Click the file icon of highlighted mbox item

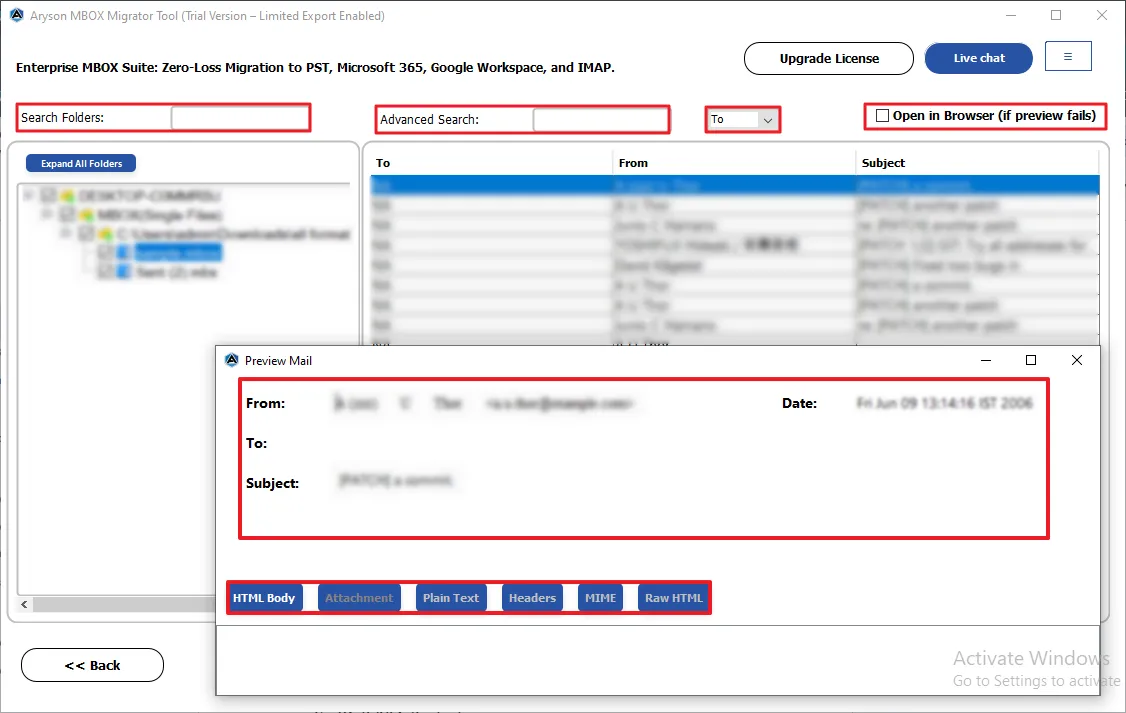(x=124, y=253)
